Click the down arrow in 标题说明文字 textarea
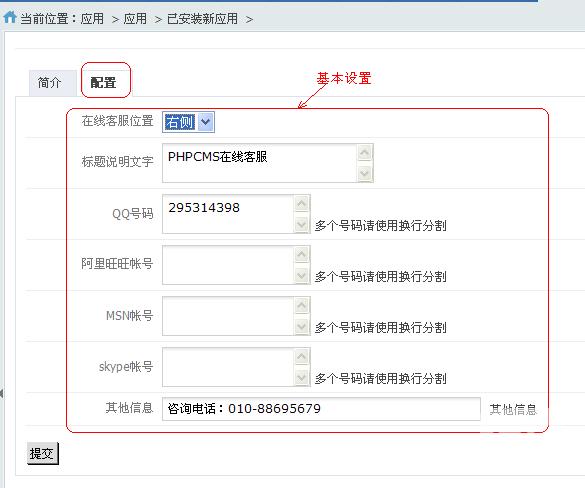This screenshot has height=488, width=585. point(365,173)
